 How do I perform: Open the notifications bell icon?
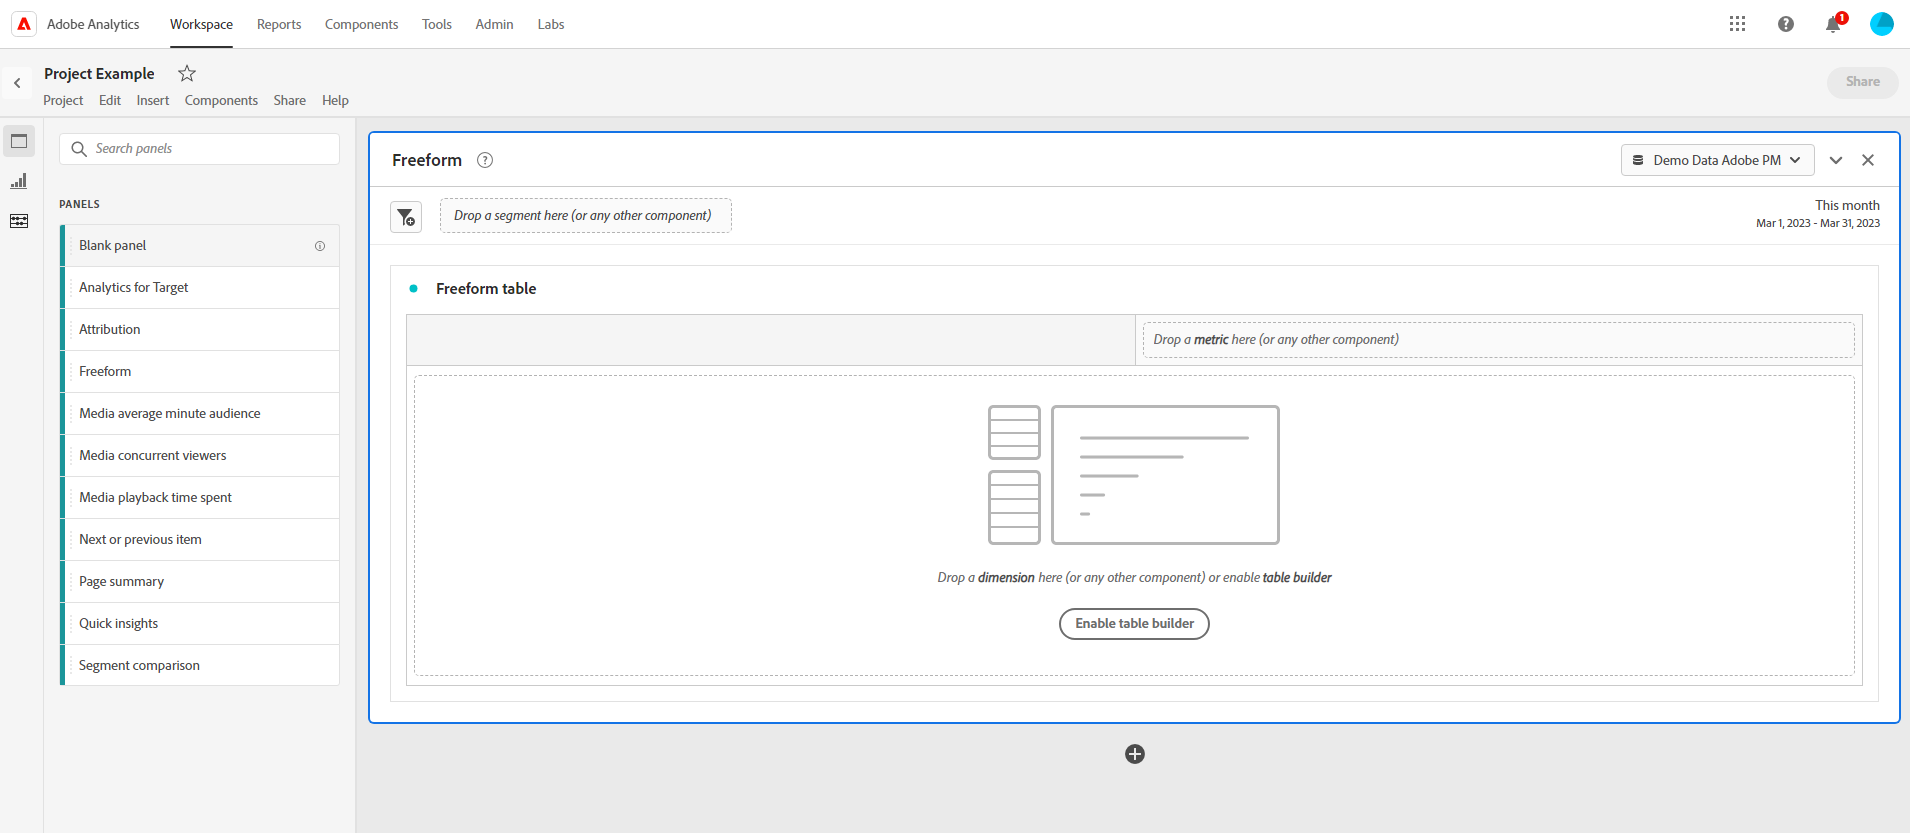pyautogui.click(x=1833, y=24)
